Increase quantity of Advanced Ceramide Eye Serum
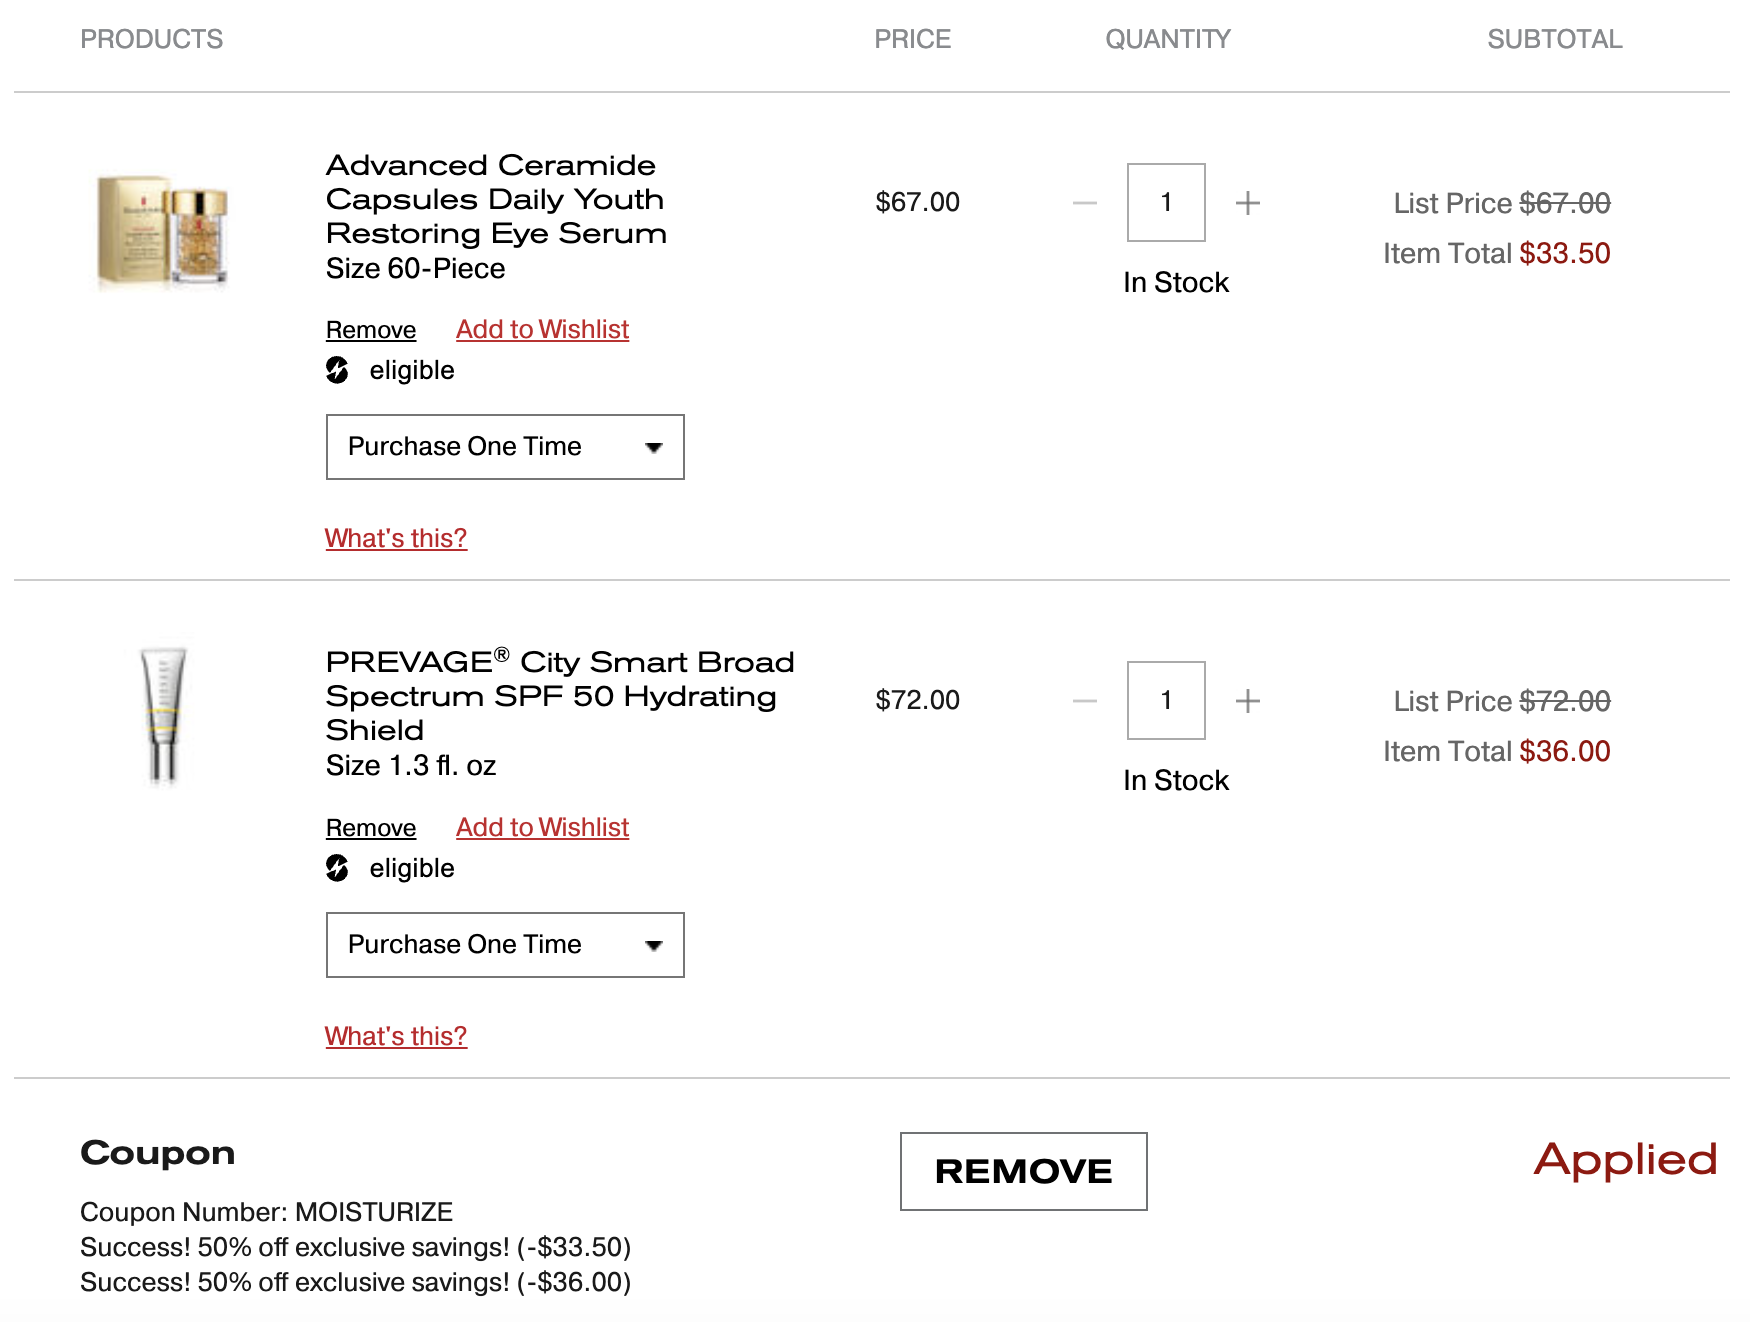 pos(1247,203)
